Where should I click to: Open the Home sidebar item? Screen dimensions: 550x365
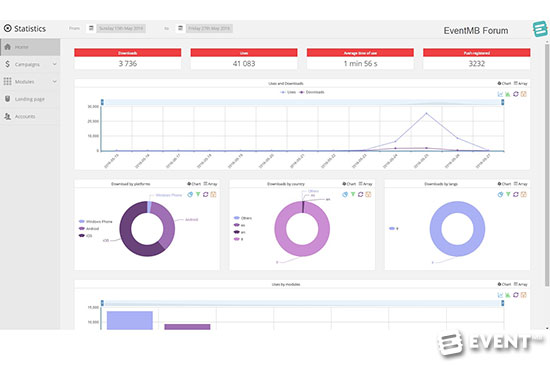(30, 47)
